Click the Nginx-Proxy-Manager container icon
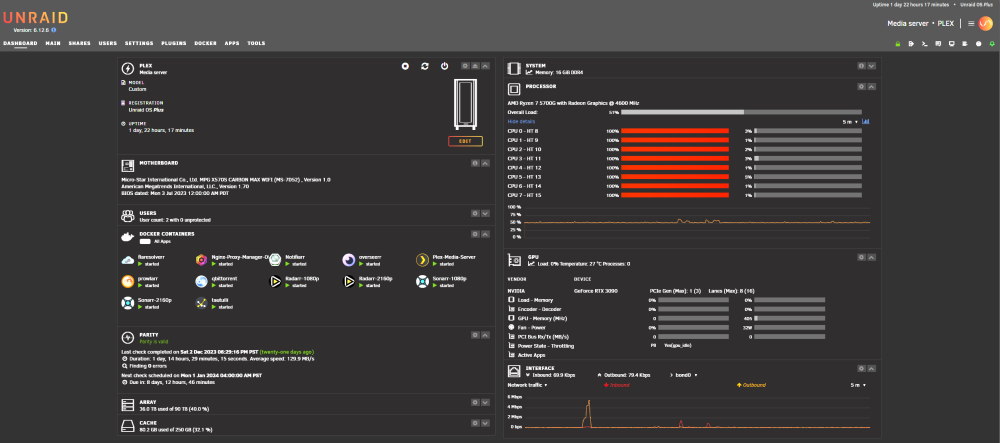 pyautogui.click(x=201, y=259)
